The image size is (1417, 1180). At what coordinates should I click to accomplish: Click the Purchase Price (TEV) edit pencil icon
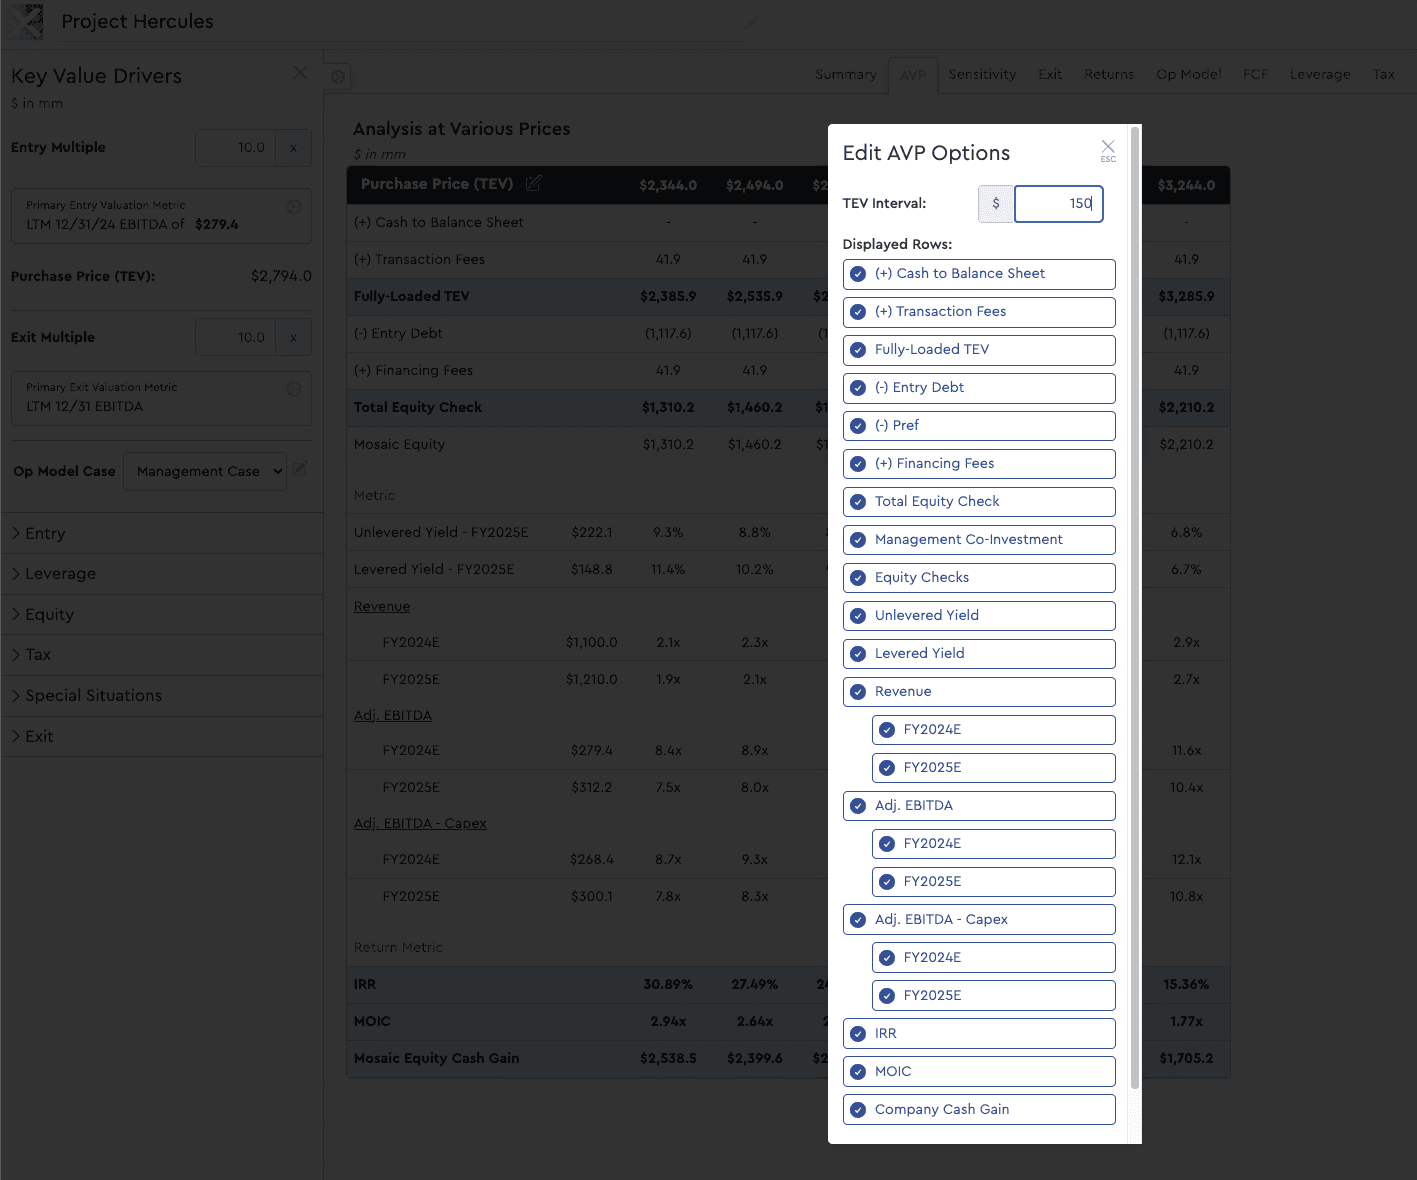(x=534, y=183)
